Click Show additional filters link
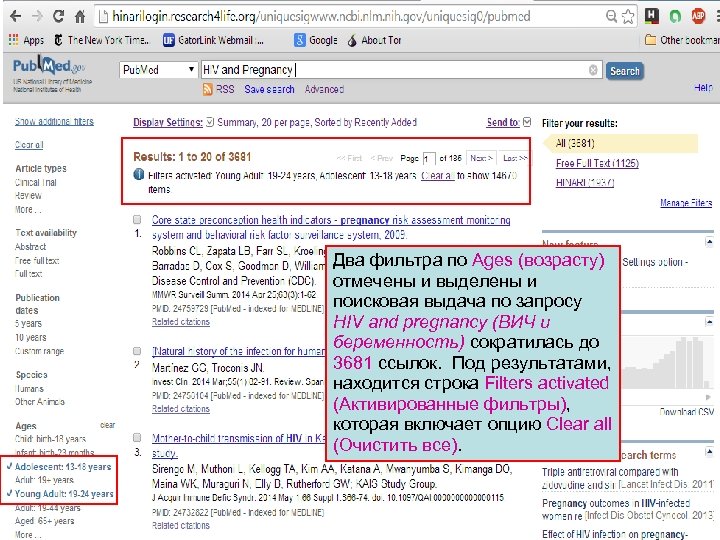 (x=54, y=121)
